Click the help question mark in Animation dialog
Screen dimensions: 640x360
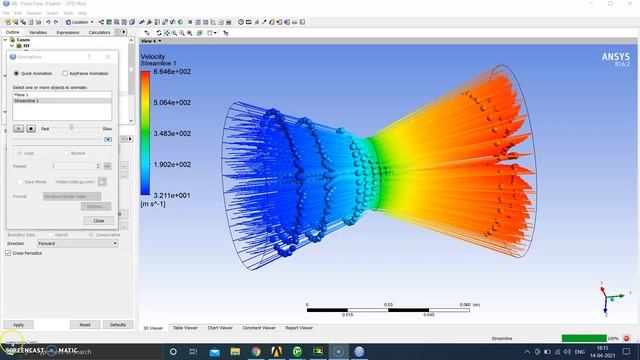[x=89, y=57]
